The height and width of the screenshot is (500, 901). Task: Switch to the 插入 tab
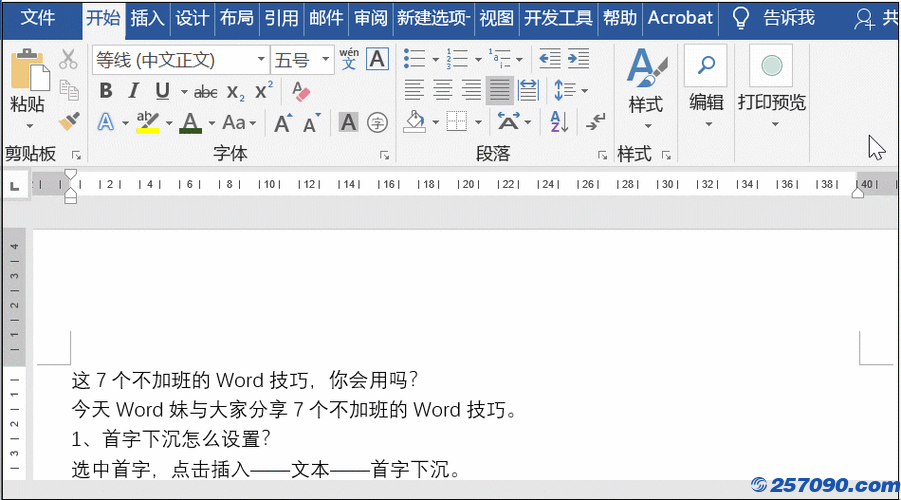(x=147, y=18)
